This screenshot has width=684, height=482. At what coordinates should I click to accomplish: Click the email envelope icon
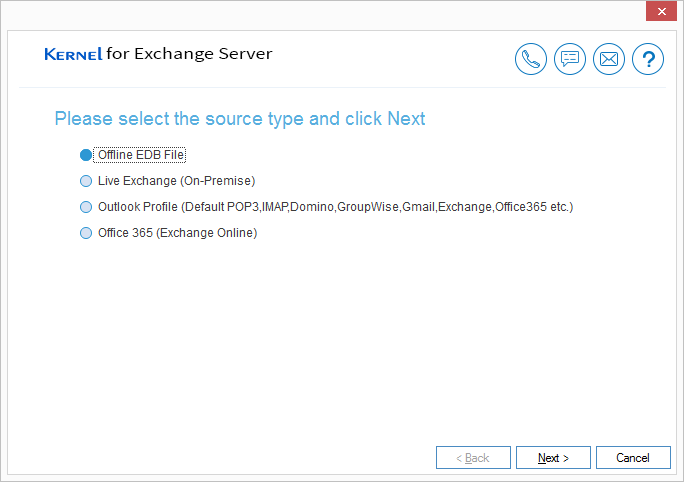pos(609,59)
